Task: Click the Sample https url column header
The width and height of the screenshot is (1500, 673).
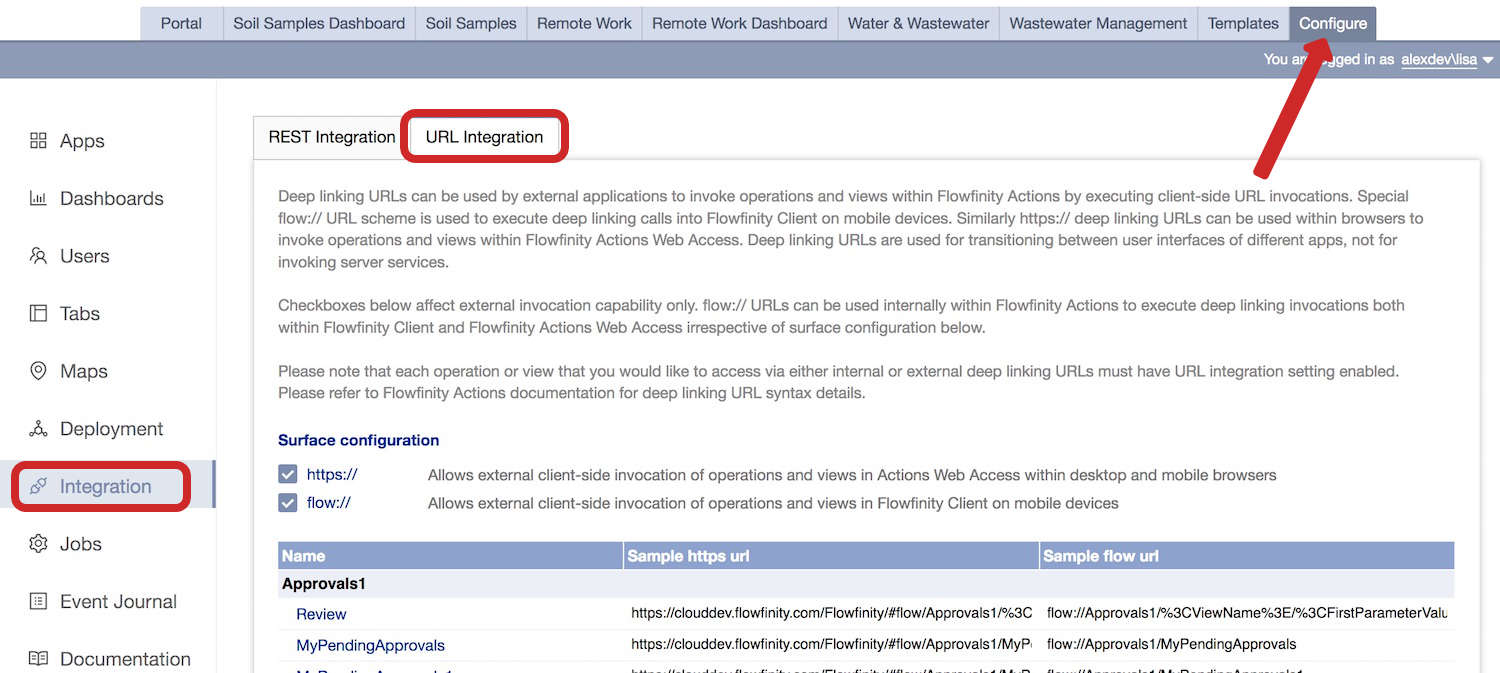Action: point(688,556)
